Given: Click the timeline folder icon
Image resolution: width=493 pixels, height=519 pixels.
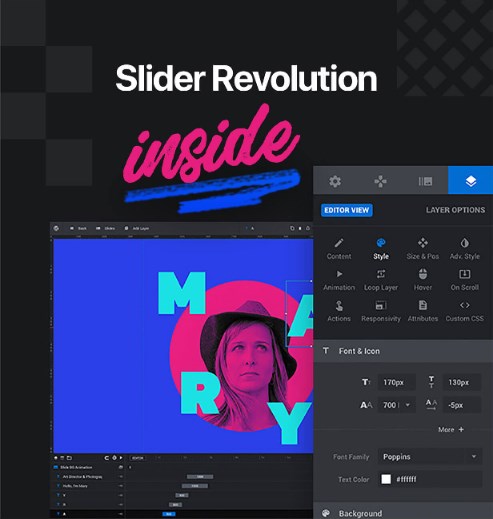Looking at the screenshot, I should tap(69, 458).
